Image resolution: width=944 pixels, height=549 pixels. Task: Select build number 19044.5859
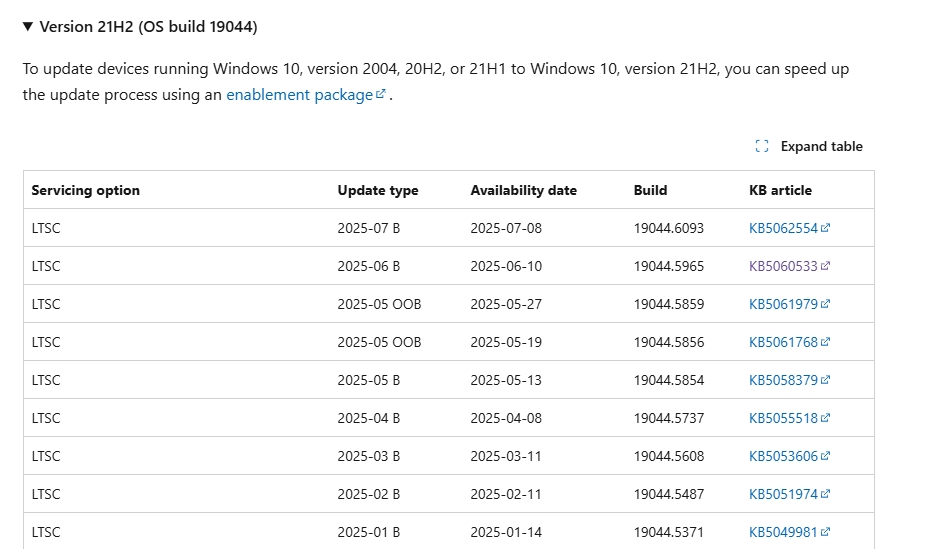pos(669,304)
